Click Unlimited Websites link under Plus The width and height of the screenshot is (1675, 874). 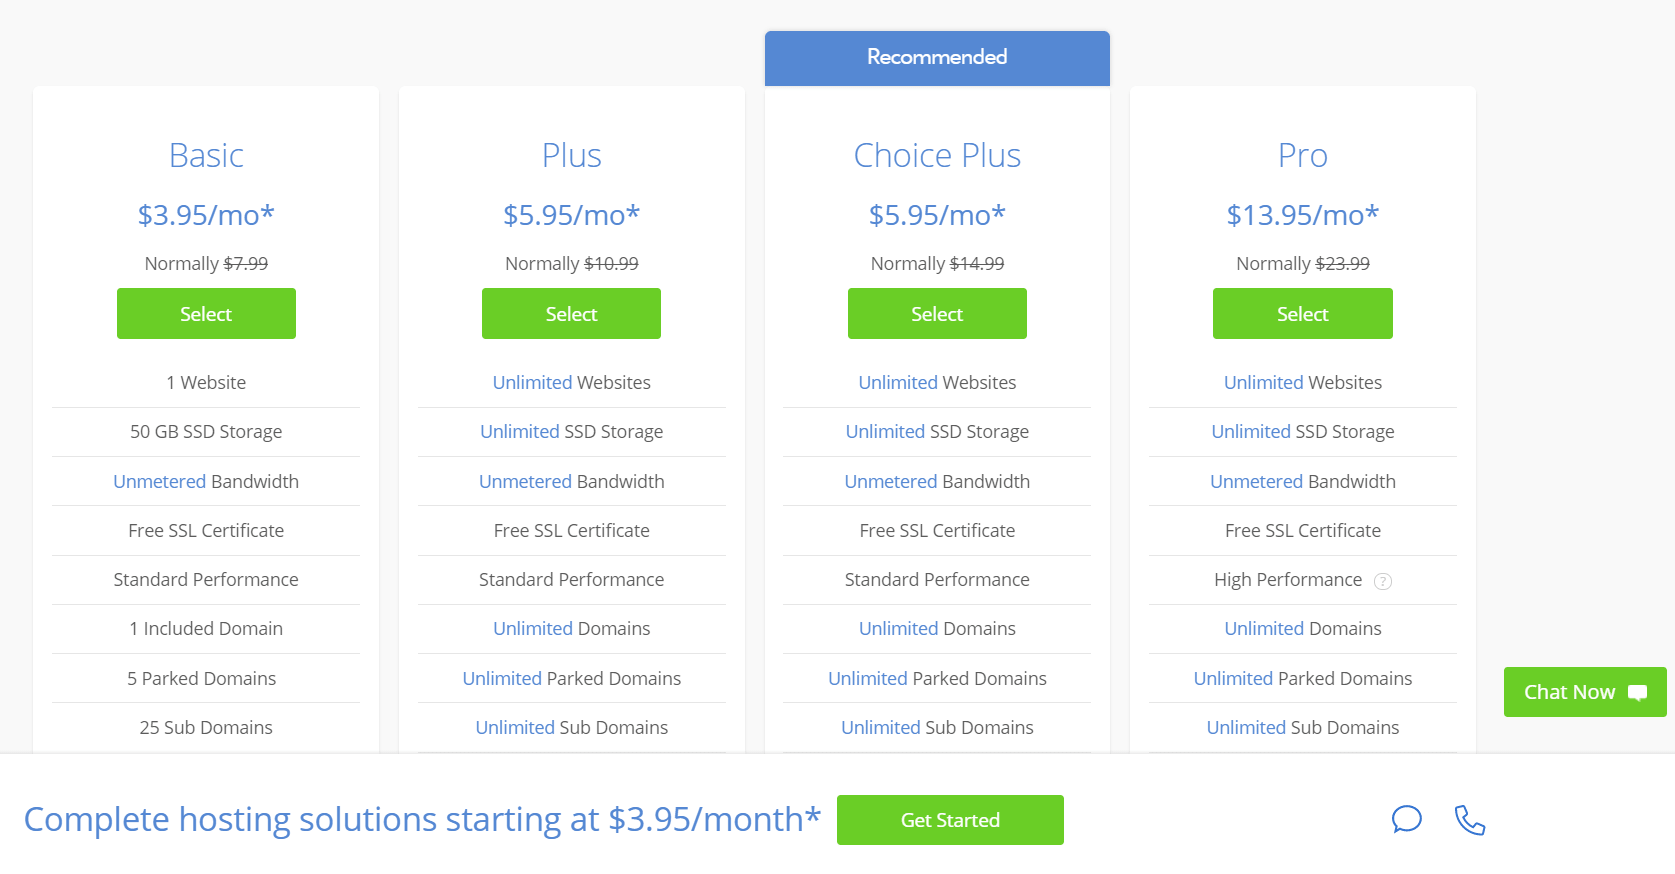[x=531, y=382]
